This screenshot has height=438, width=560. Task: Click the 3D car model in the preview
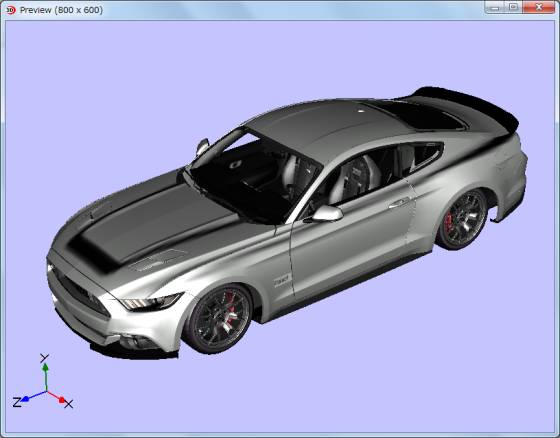pos(287,223)
